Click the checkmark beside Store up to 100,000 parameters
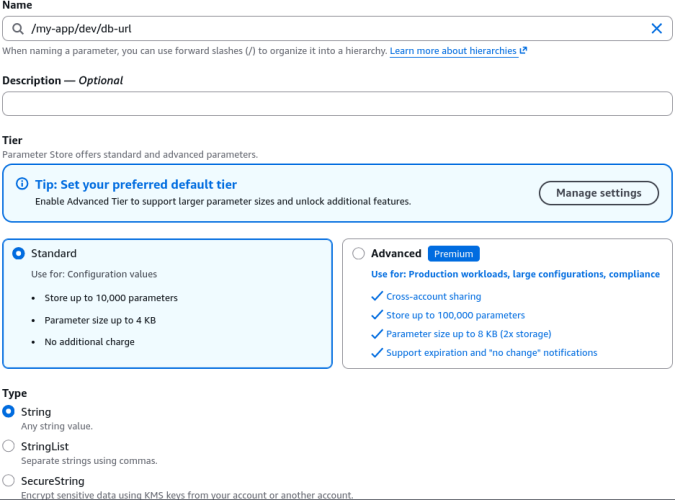This screenshot has width=675, height=500. pos(377,315)
